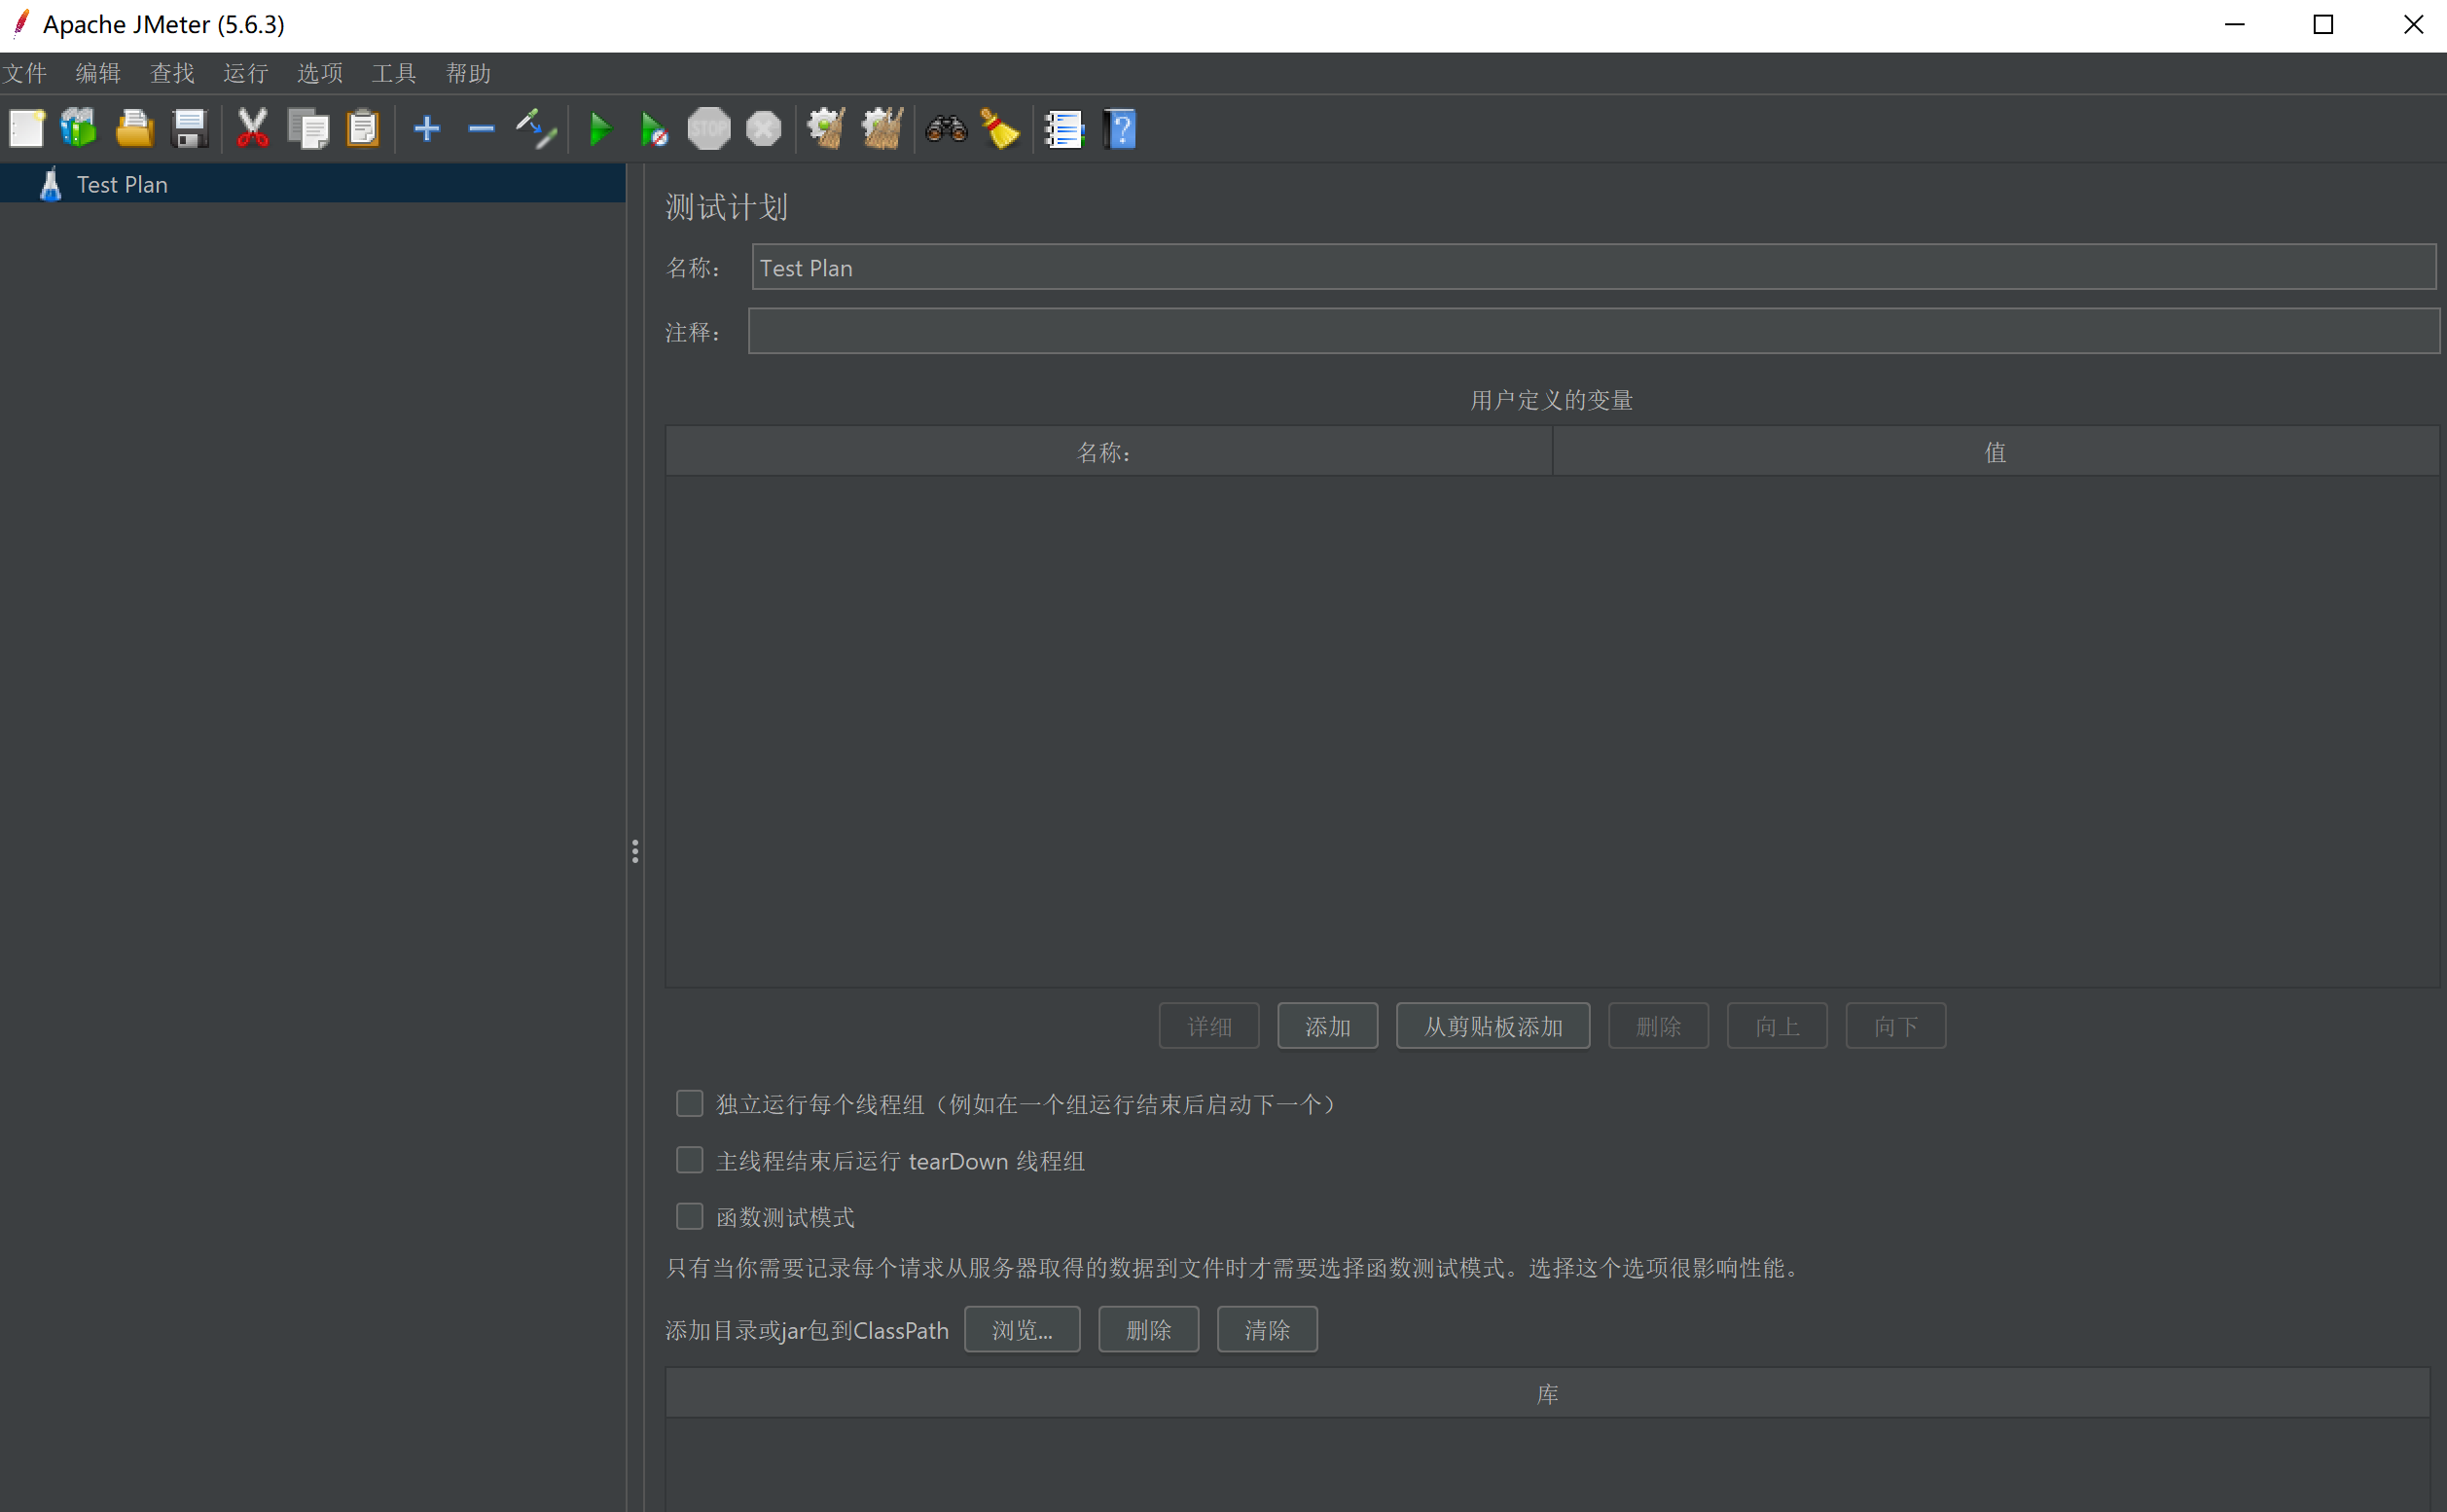Click the Cut scissors icon
Viewport: 2447px width, 1512px height.
pos(252,129)
